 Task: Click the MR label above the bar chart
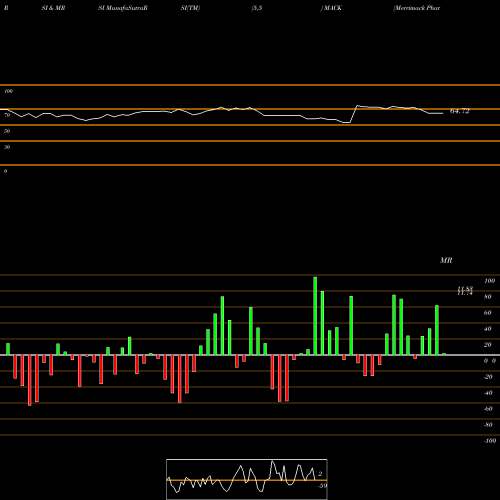point(446,260)
